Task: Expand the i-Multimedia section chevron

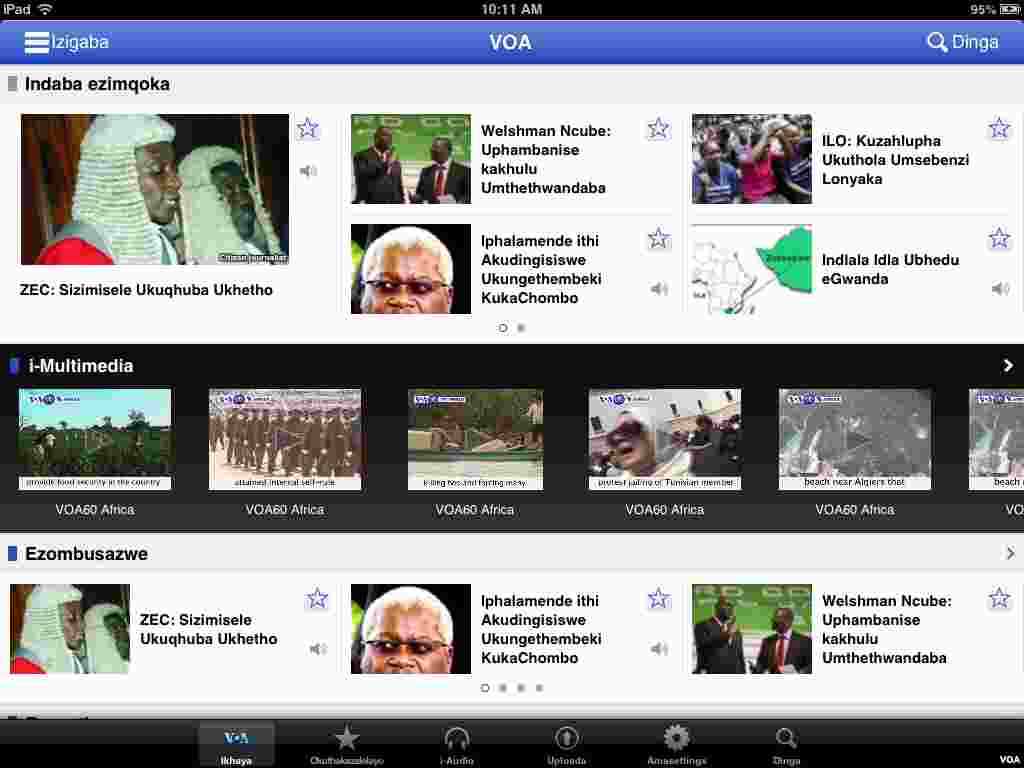Action: pos(1008,366)
